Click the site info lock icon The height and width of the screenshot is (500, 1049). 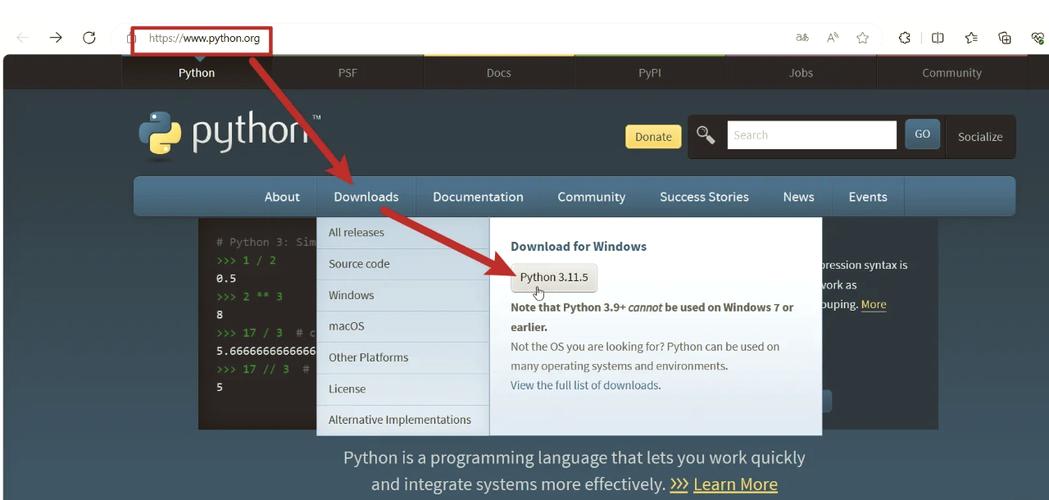pos(132,39)
